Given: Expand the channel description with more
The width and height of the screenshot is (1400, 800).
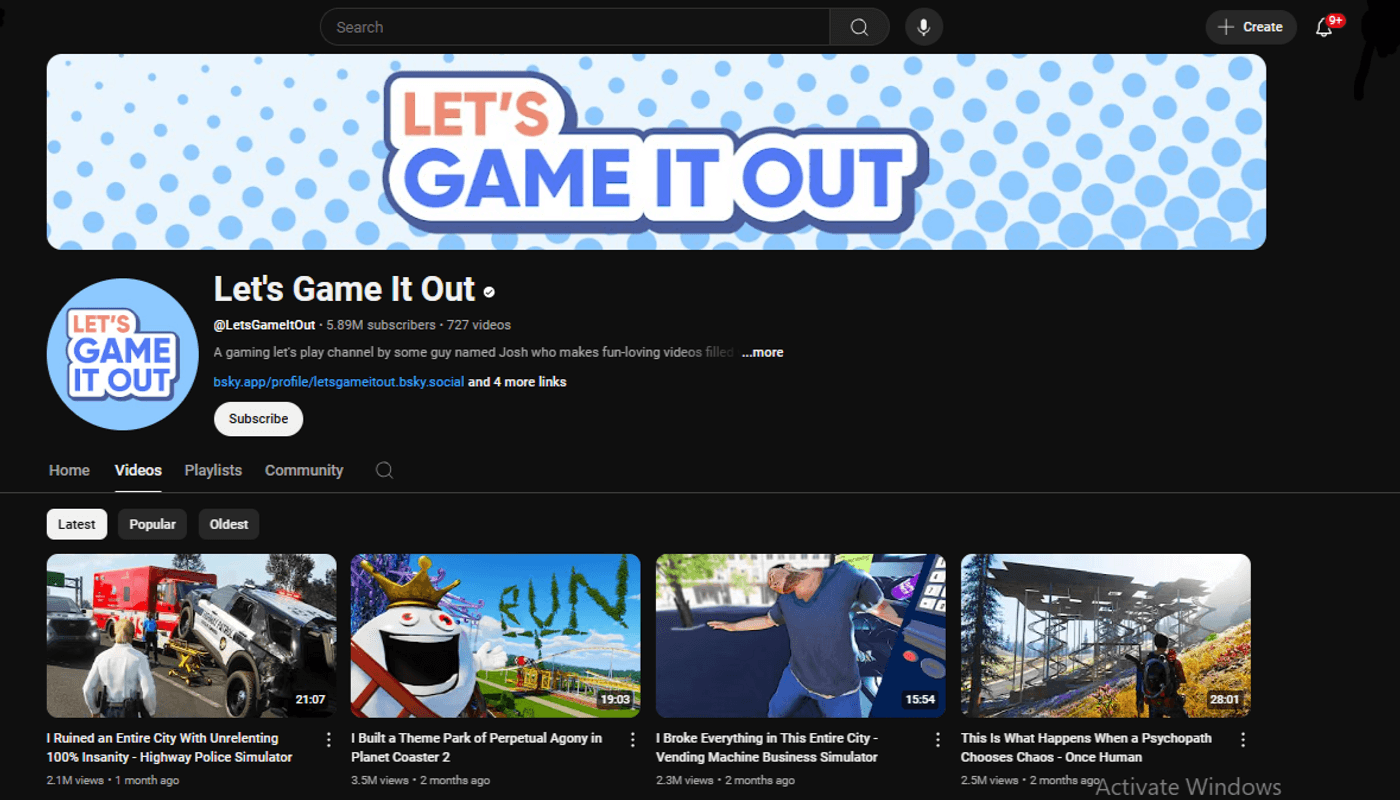Looking at the screenshot, I should [762, 352].
